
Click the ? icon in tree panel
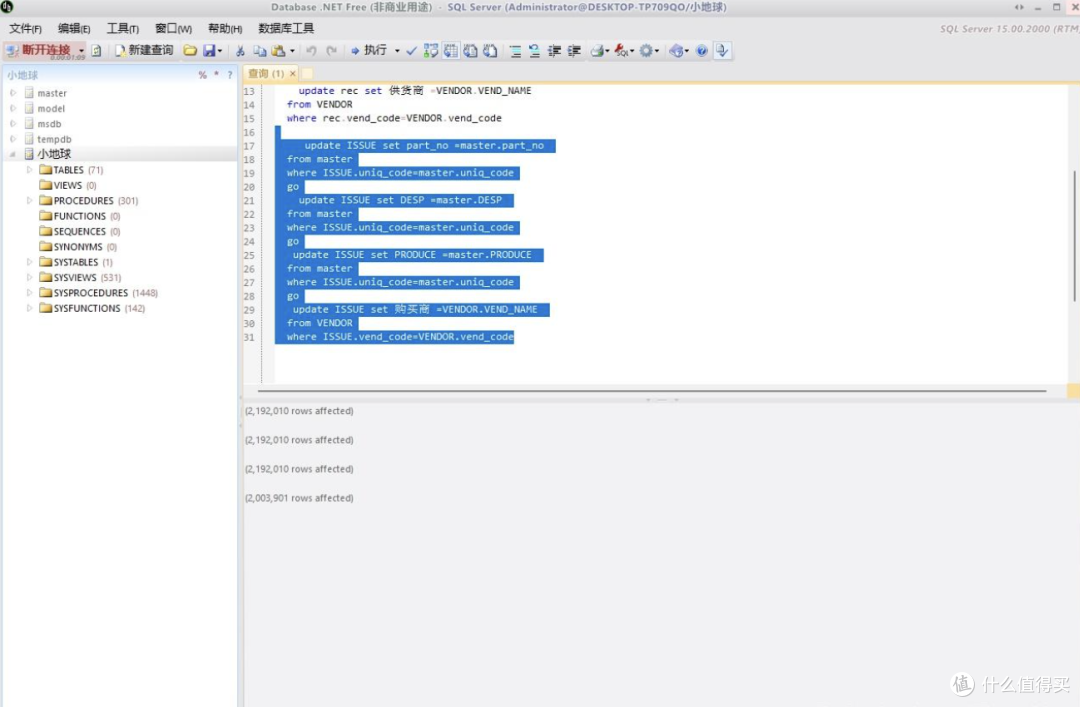pos(230,75)
